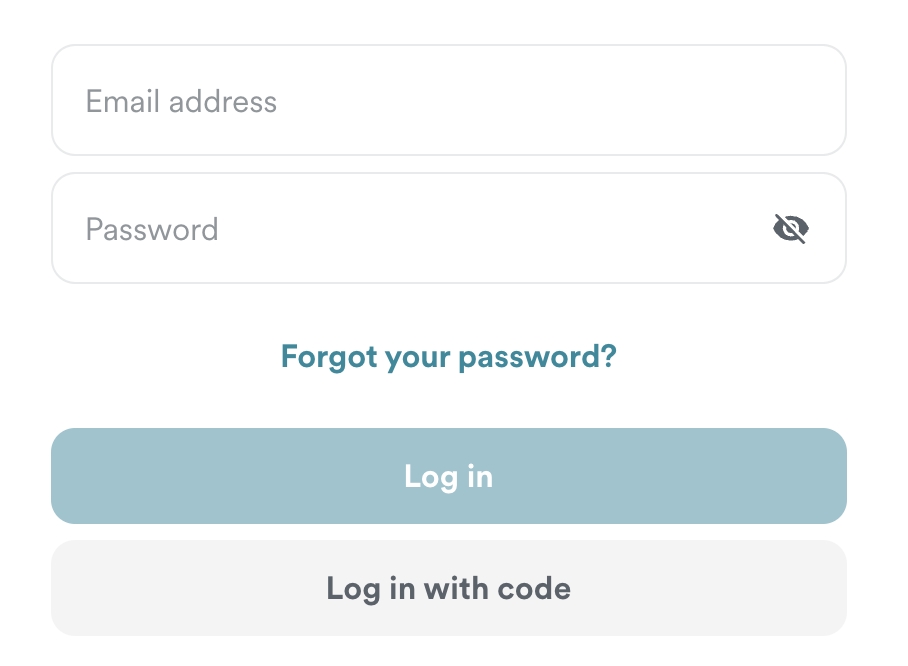Screen dimensions: 908x666
Task: Select the gray Log in with code option
Action: [x=448, y=588]
